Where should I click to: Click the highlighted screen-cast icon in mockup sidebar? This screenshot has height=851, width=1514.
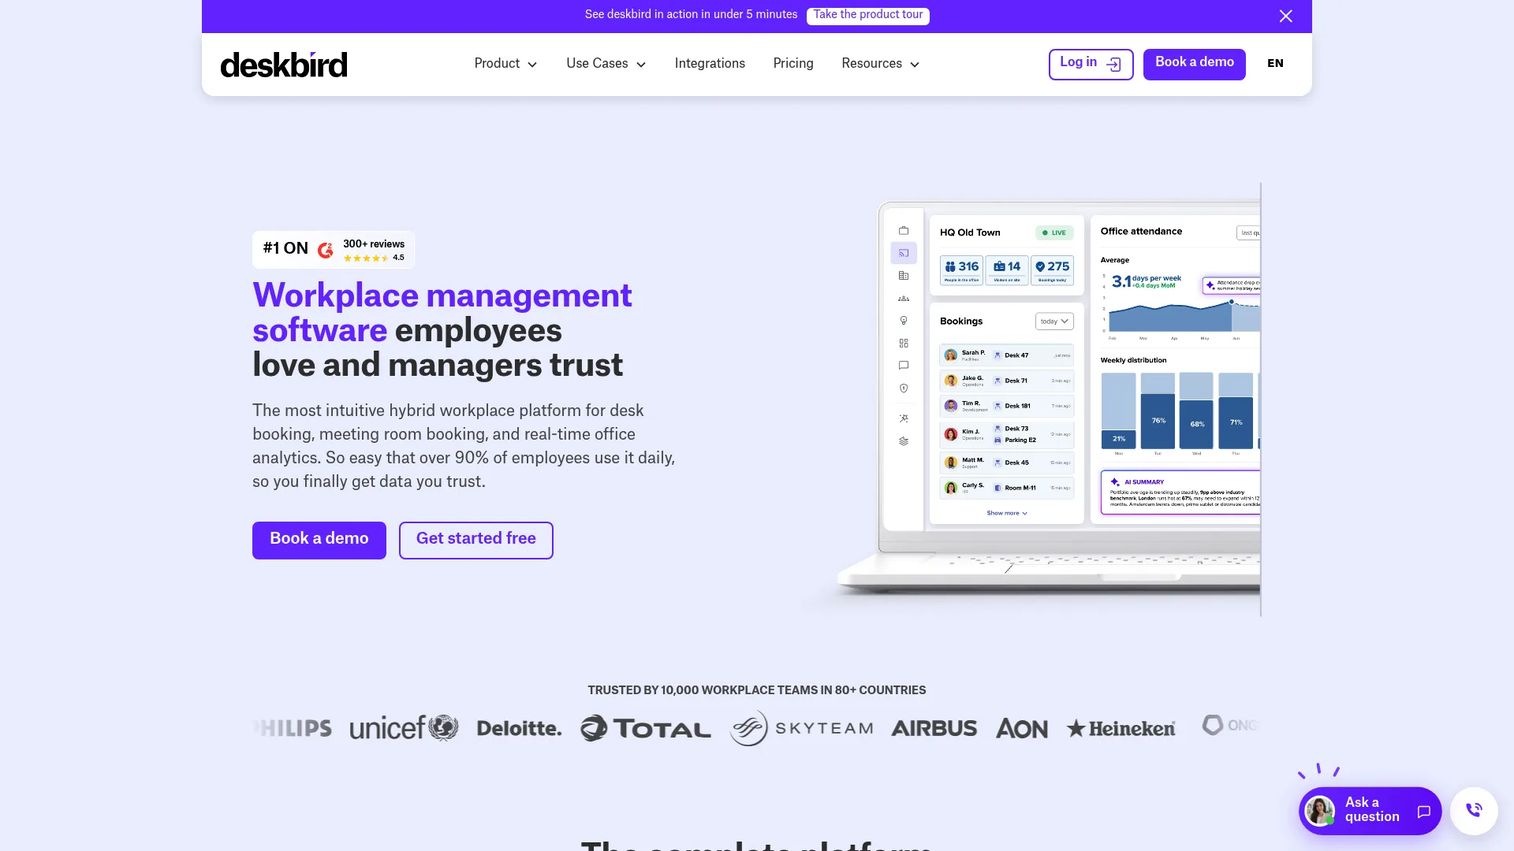click(x=903, y=253)
